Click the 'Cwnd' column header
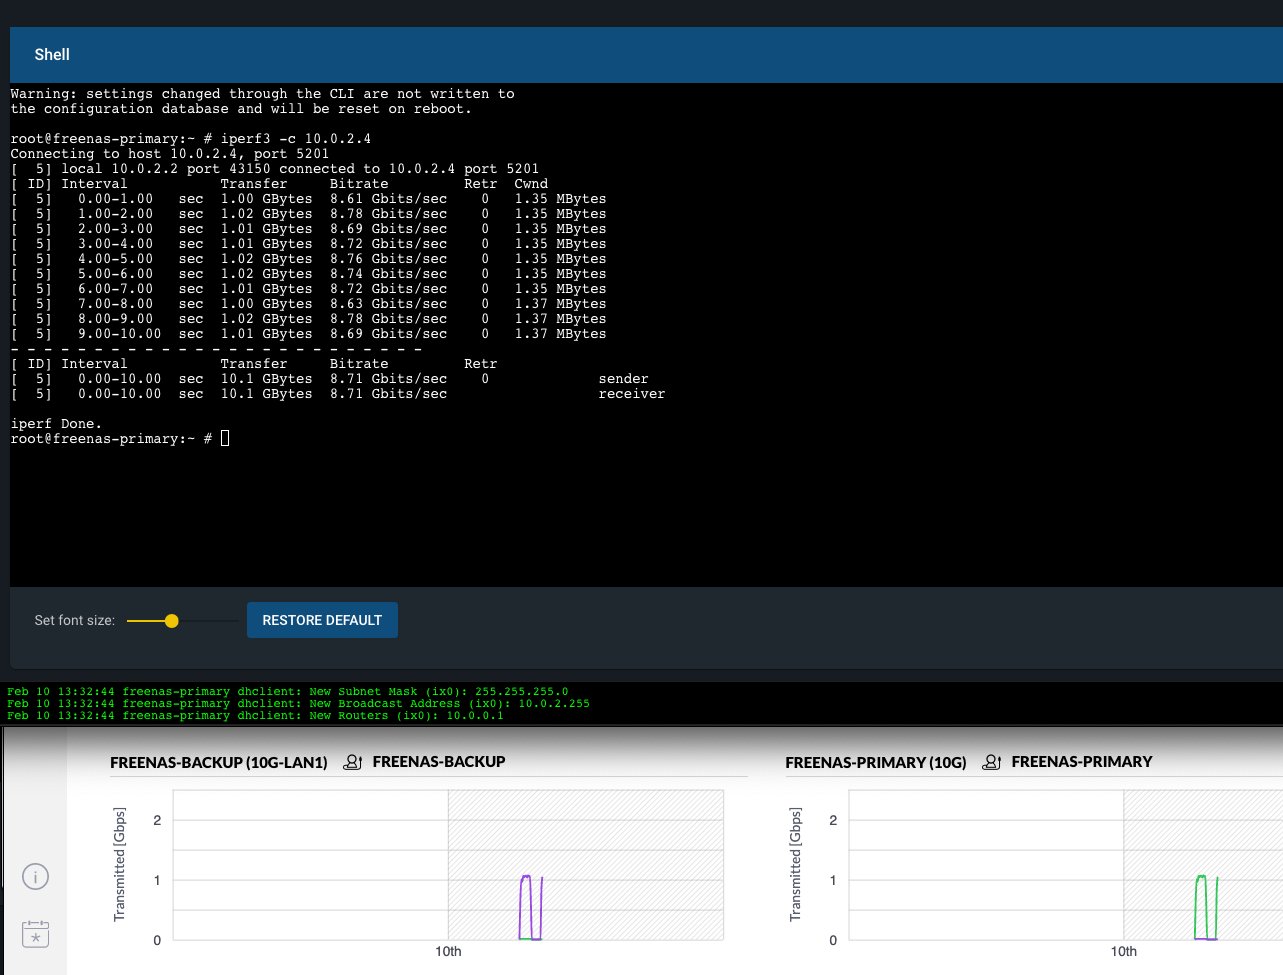Screen dimensions: 1283x975 531,184
